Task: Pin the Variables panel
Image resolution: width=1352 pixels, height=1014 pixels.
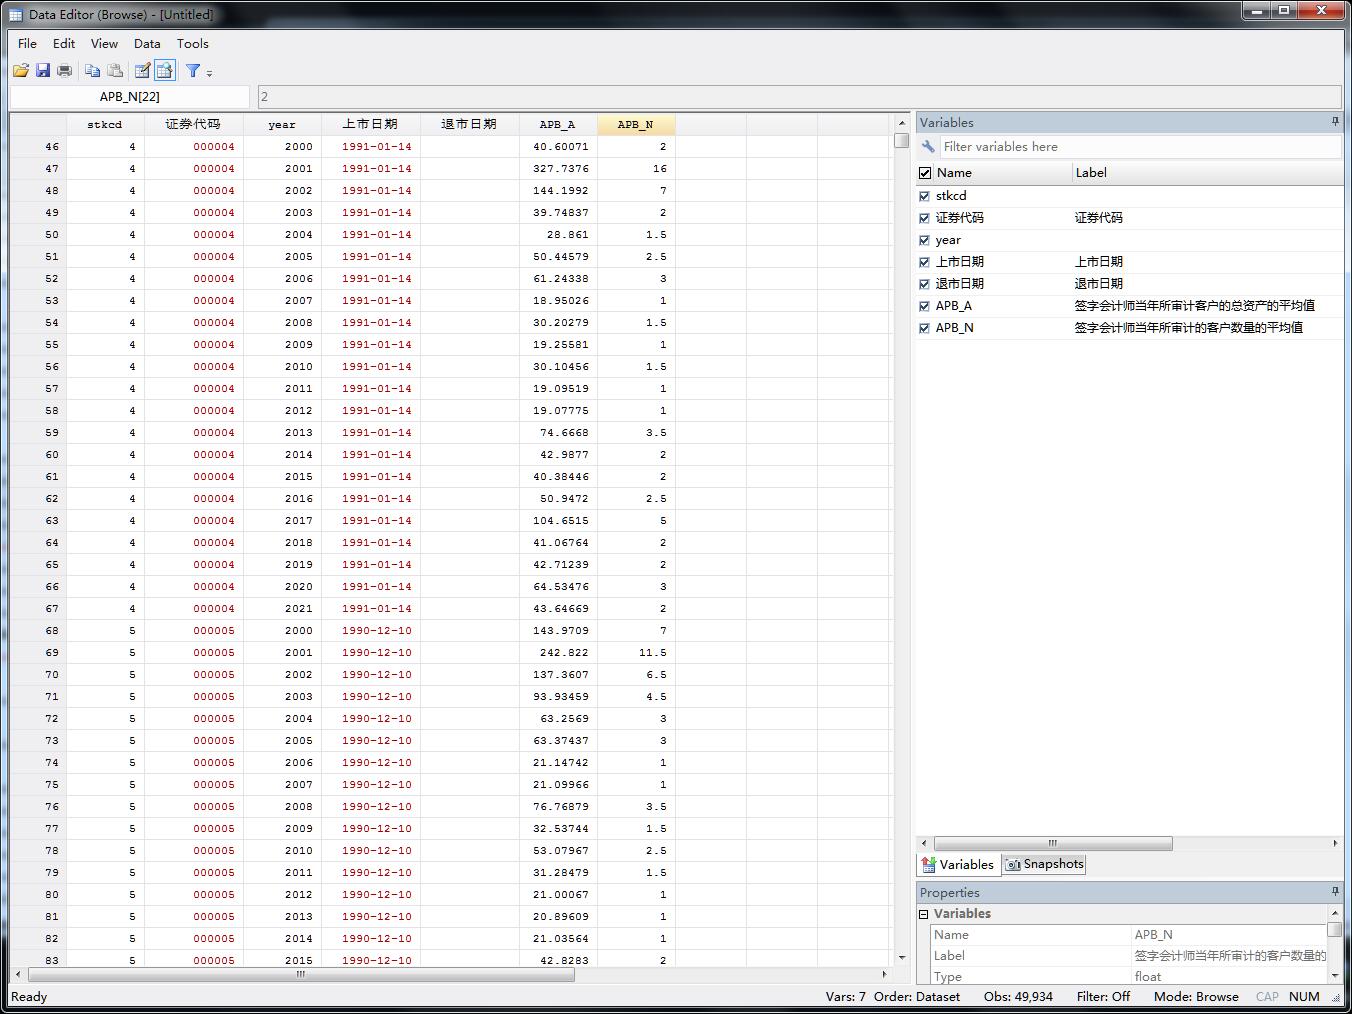Action: (1335, 122)
